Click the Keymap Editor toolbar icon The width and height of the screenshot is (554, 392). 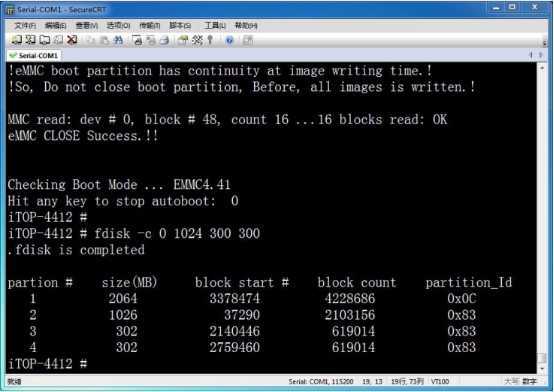197,40
